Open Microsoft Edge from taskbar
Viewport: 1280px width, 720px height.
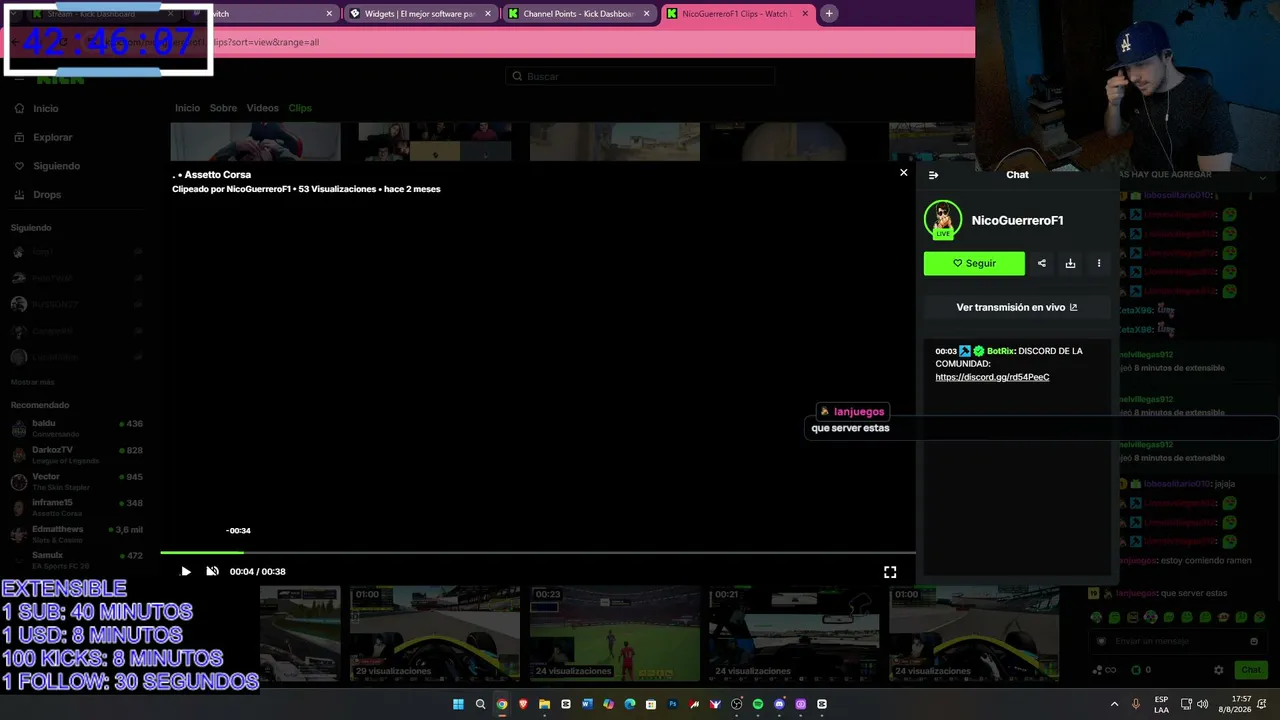point(630,704)
